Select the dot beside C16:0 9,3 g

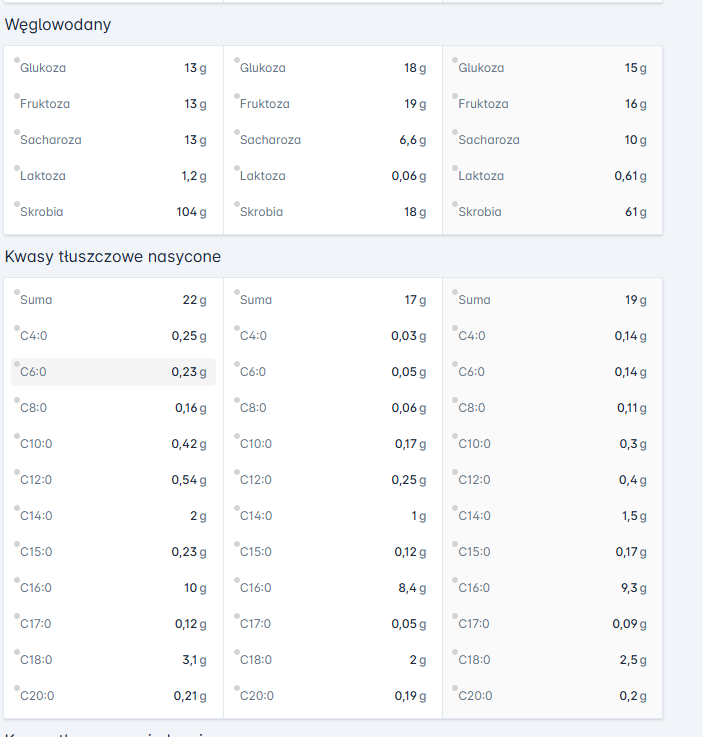(456, 579)
